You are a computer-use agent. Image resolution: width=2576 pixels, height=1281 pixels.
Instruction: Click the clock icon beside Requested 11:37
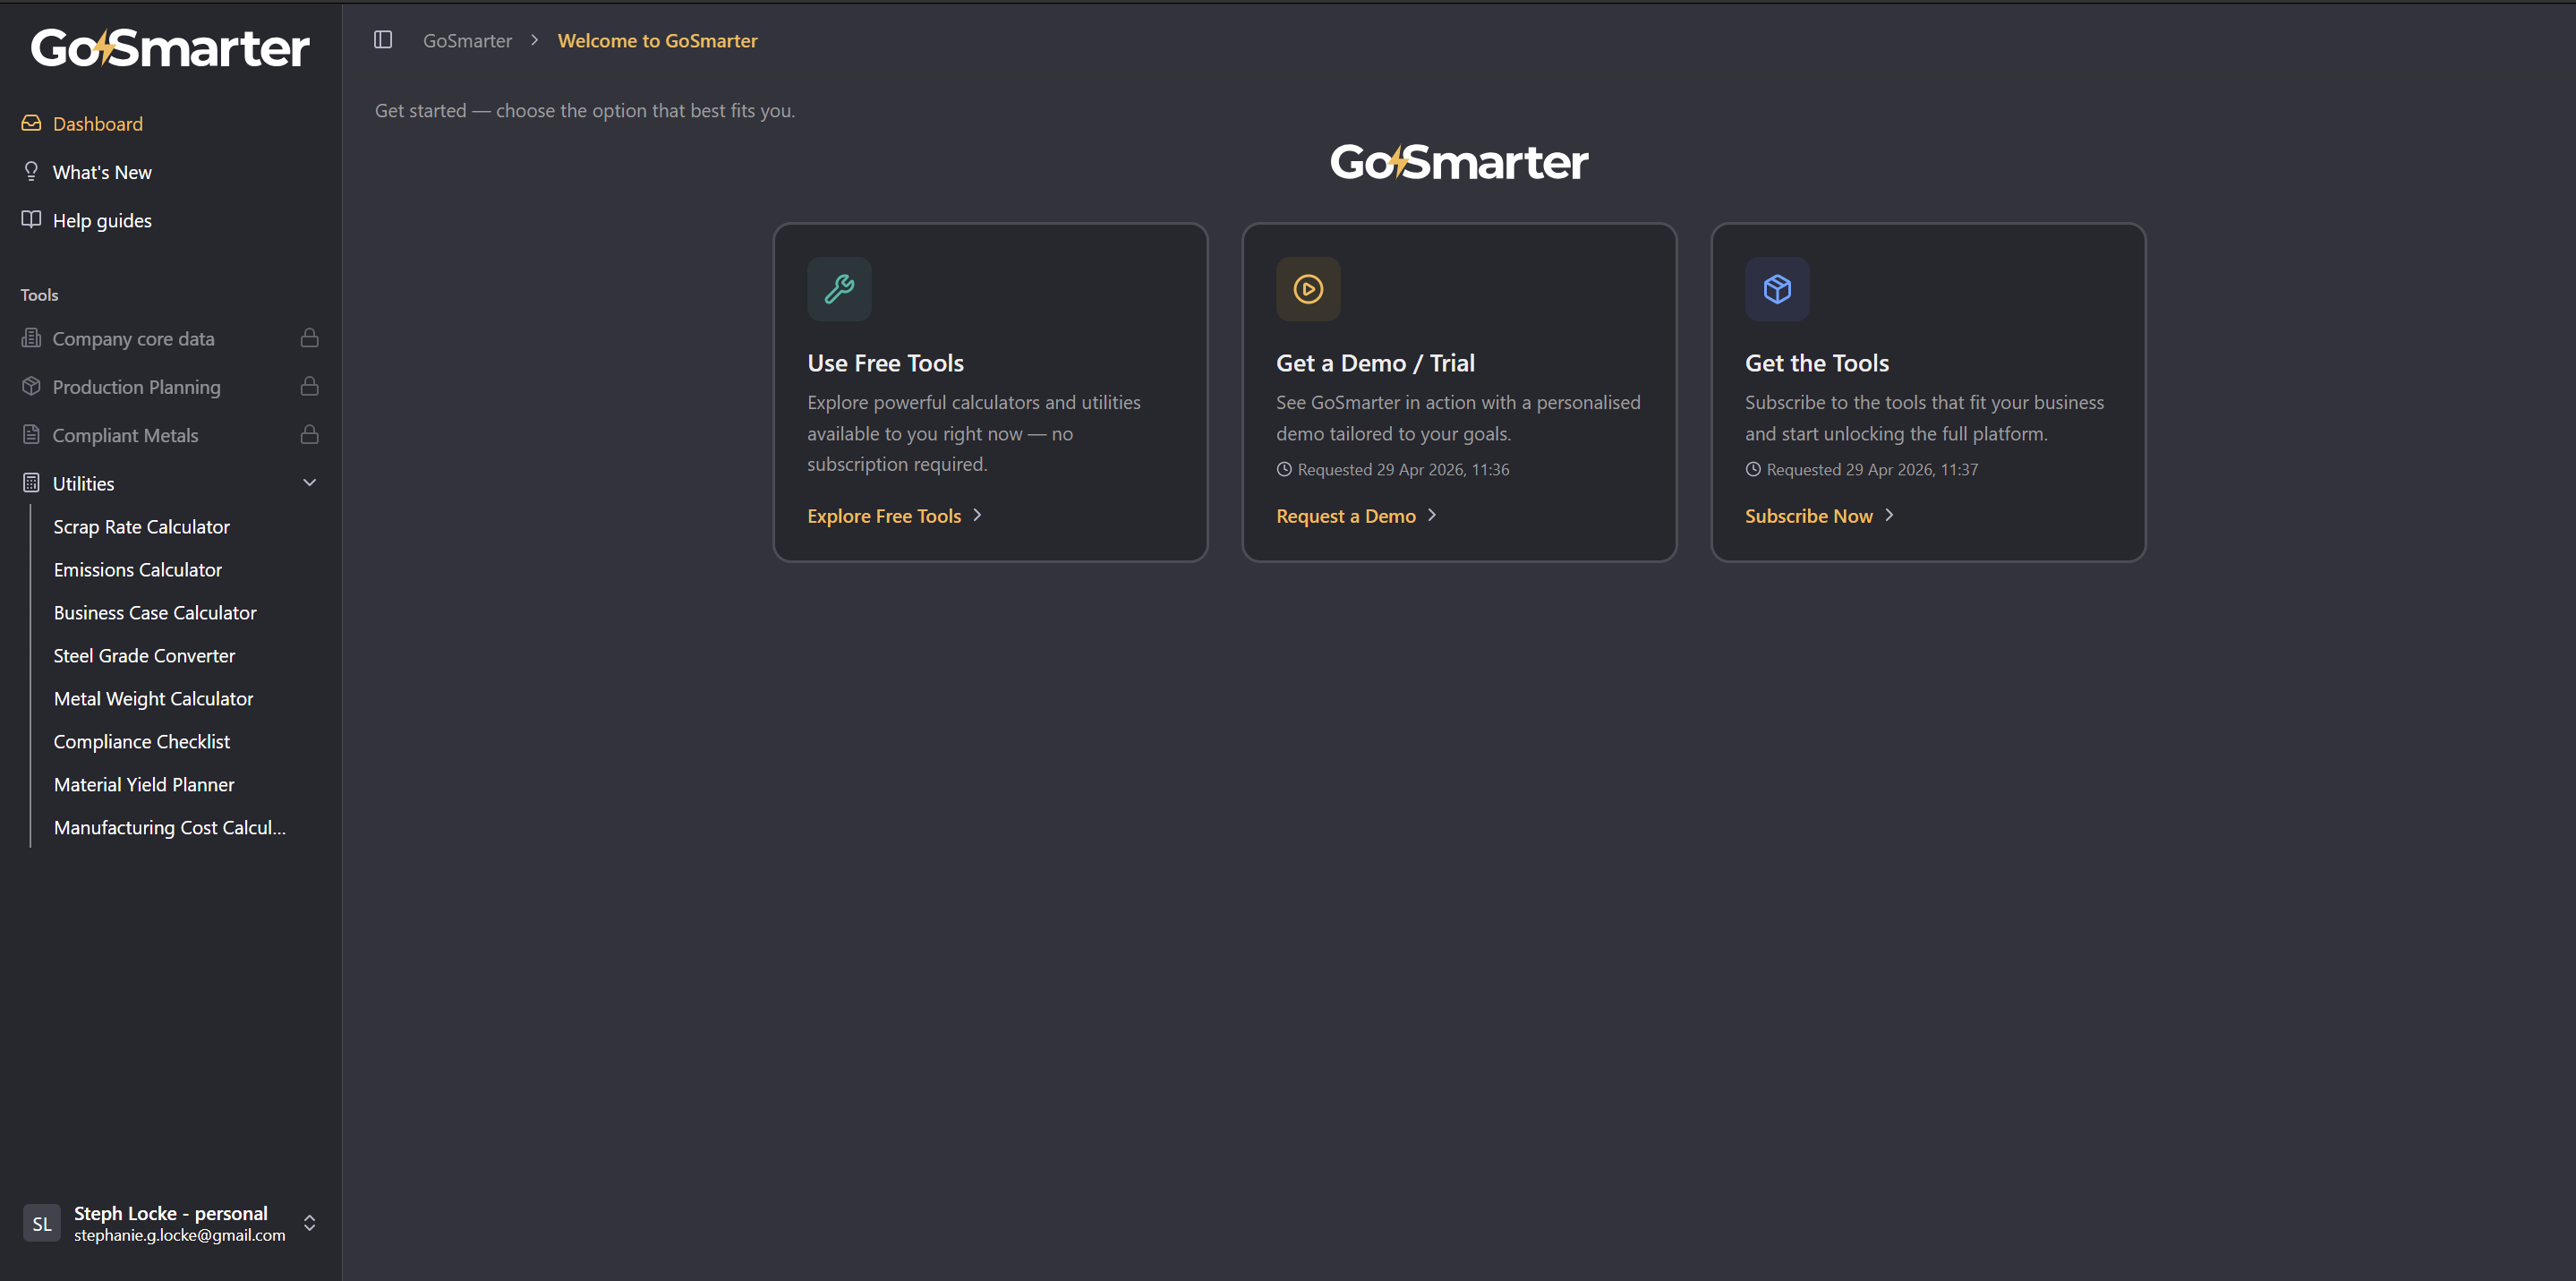click(x=1753, y=469)
